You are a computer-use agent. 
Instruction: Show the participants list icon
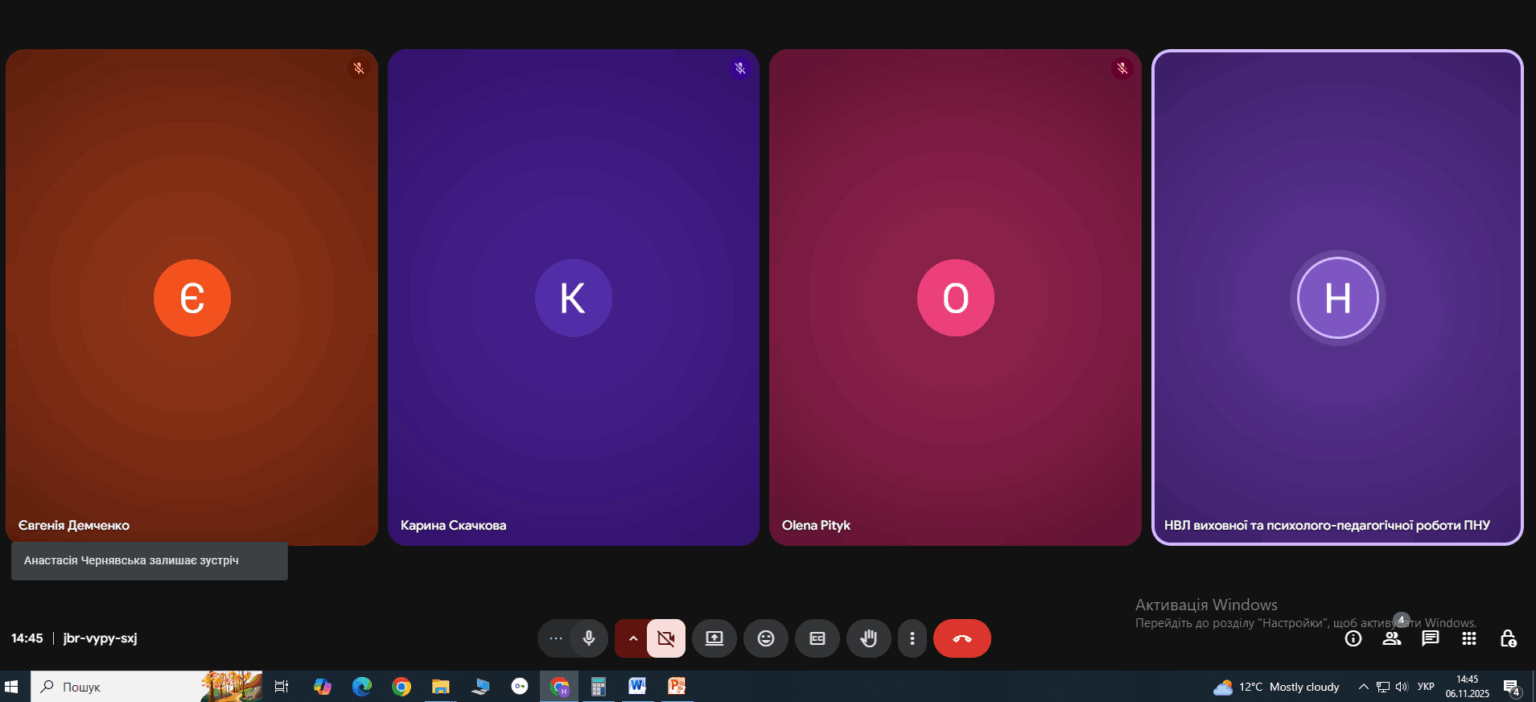(1392, 638)
